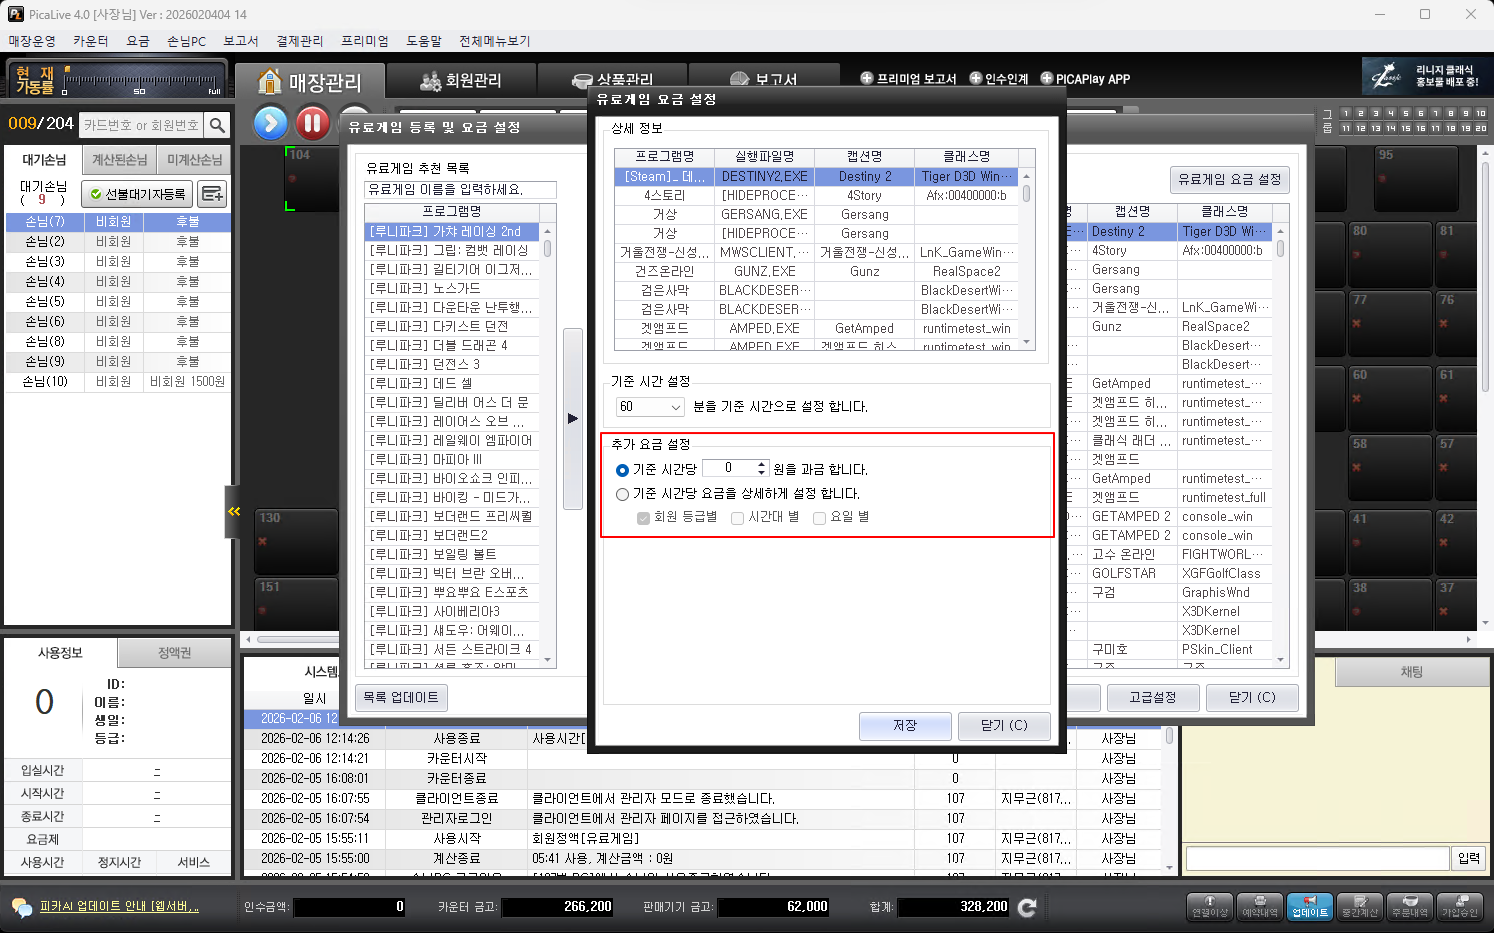Open the 업데이트 megaphone button

(1309, 906)
